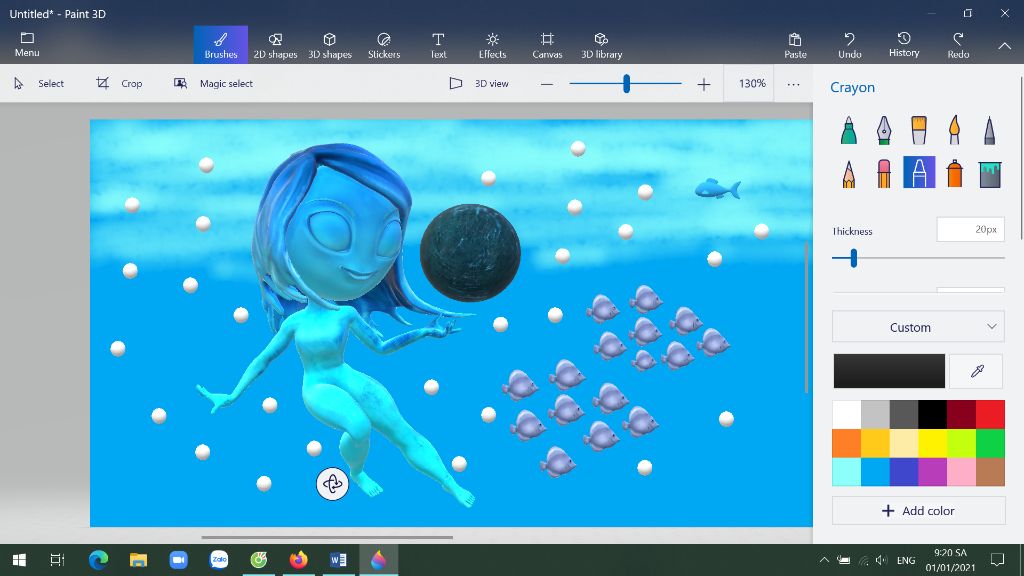Click the rotate handle near the character's feet
Viewport: 1024px width, 576px height.
tap(332, 484)
